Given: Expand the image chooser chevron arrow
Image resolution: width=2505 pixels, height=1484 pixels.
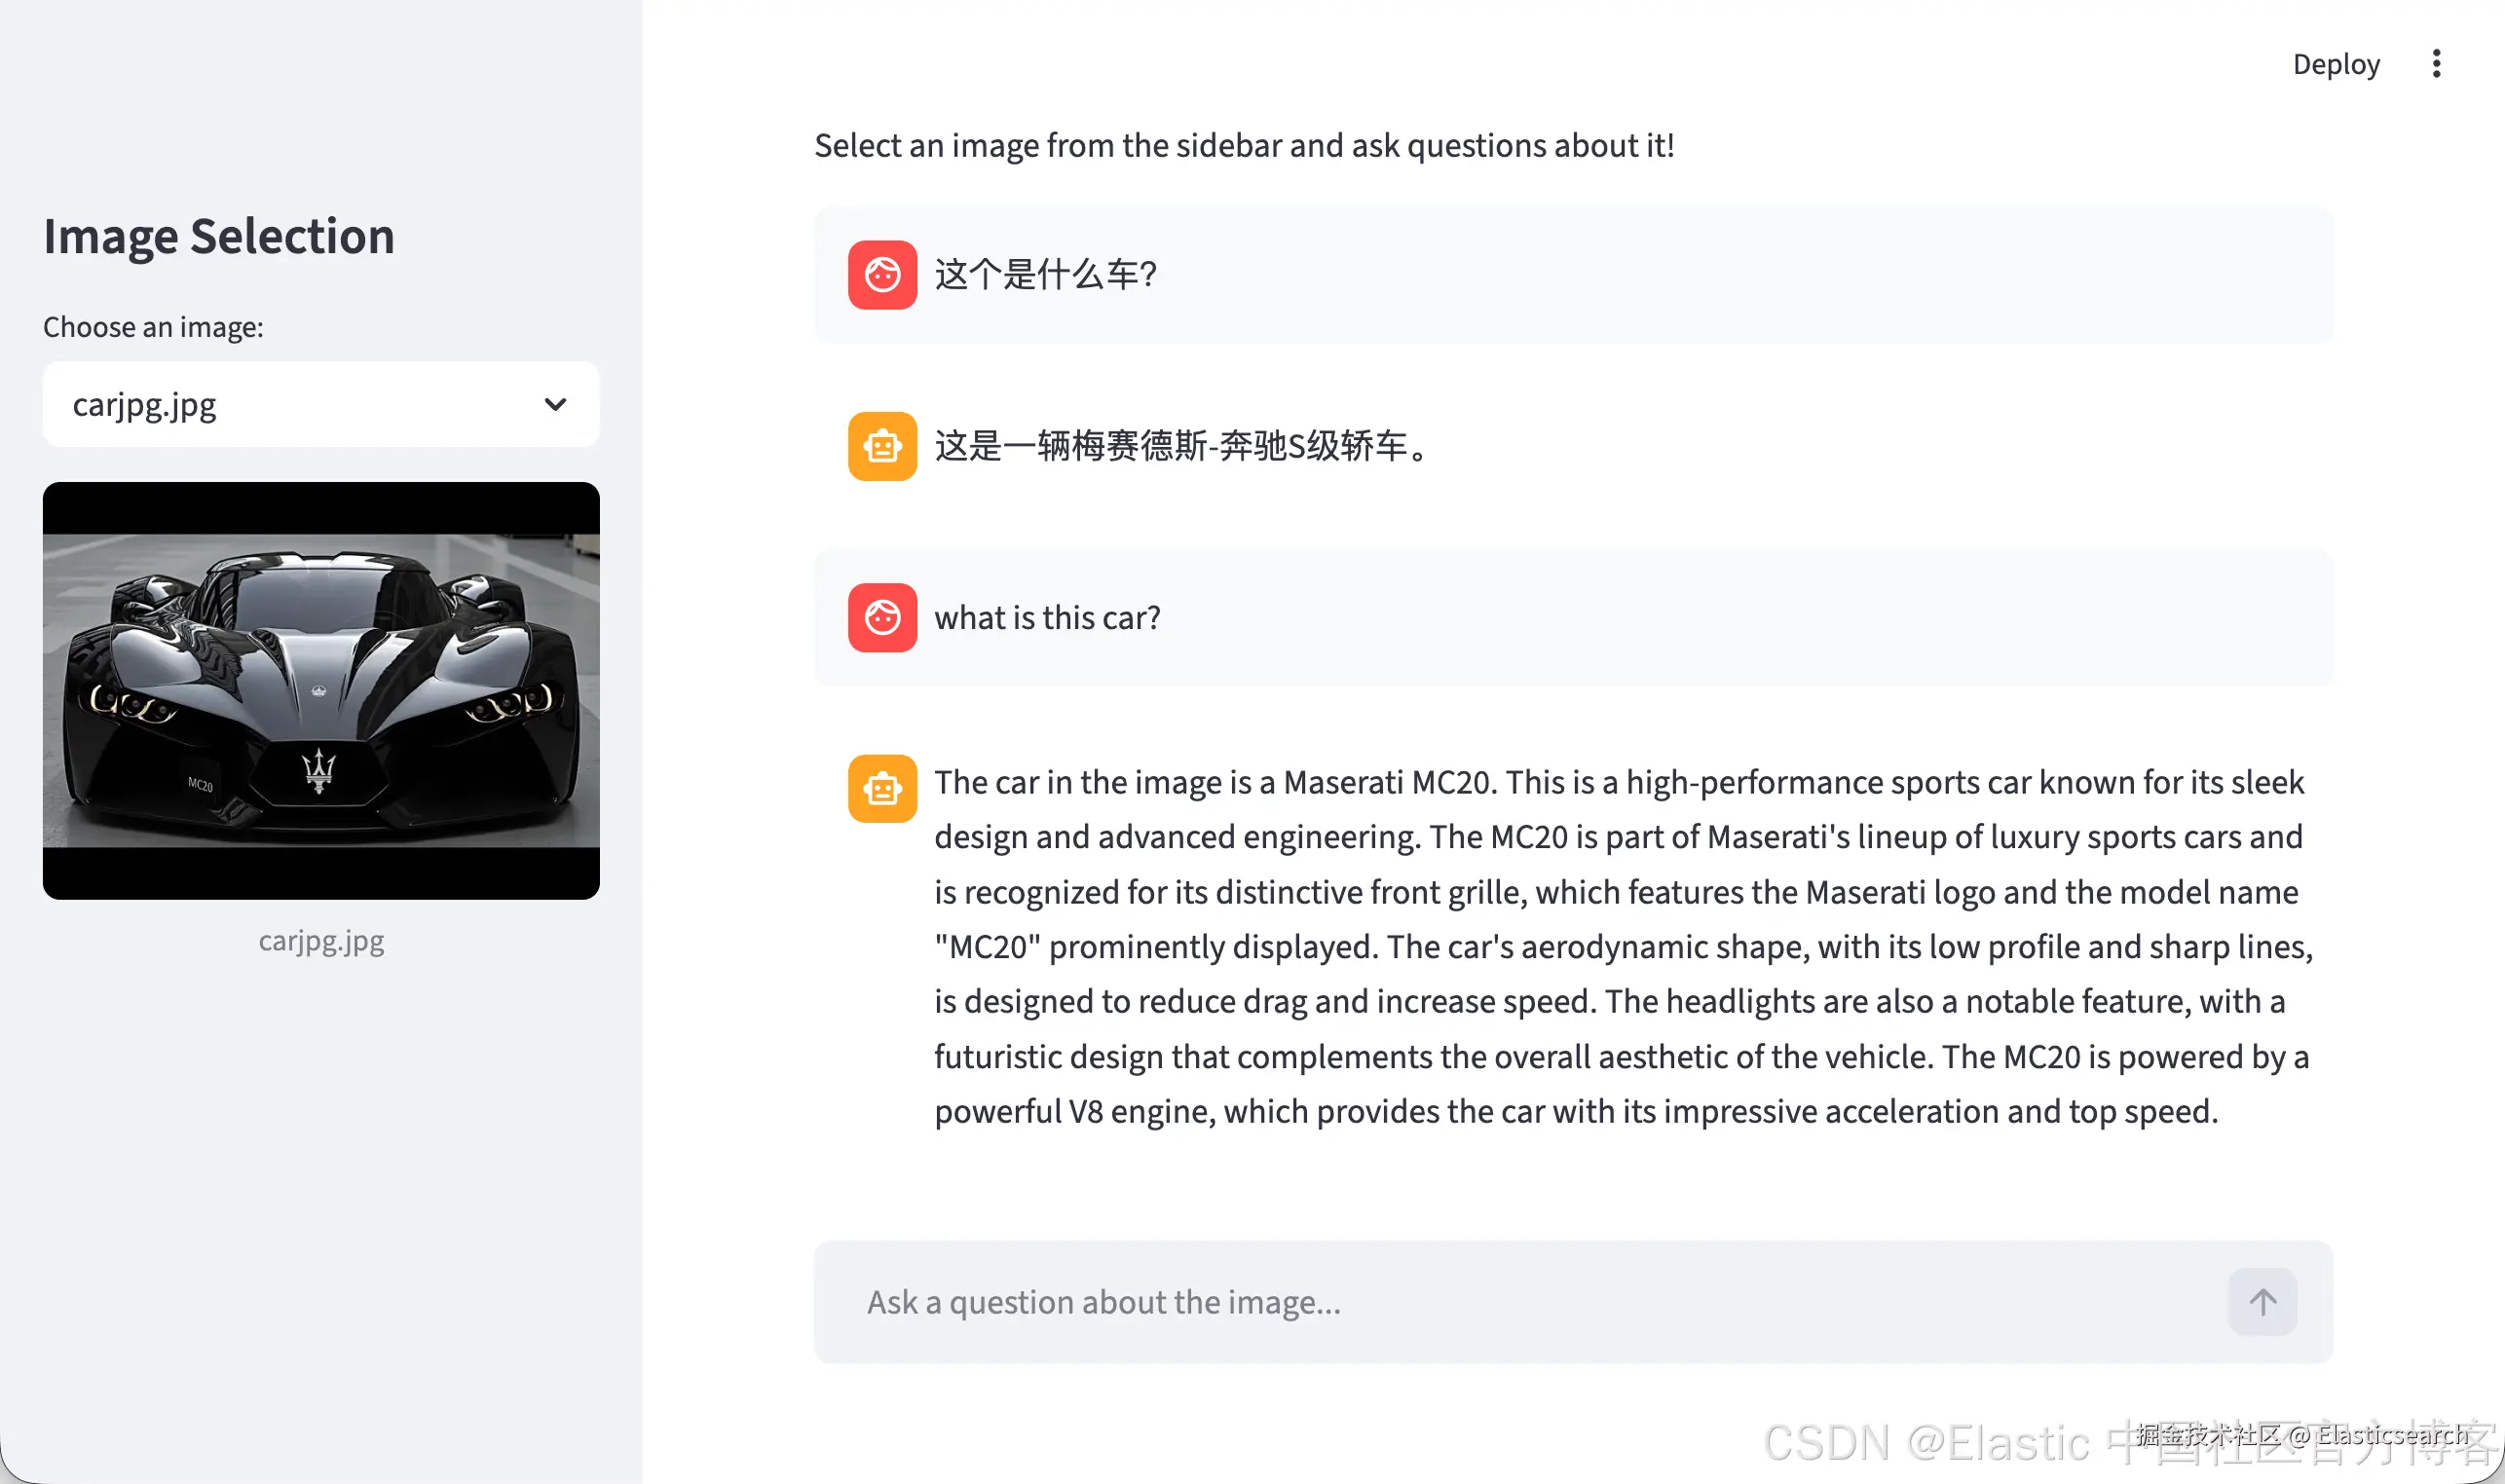Looking at the screenshot, I should pos(555,404).
